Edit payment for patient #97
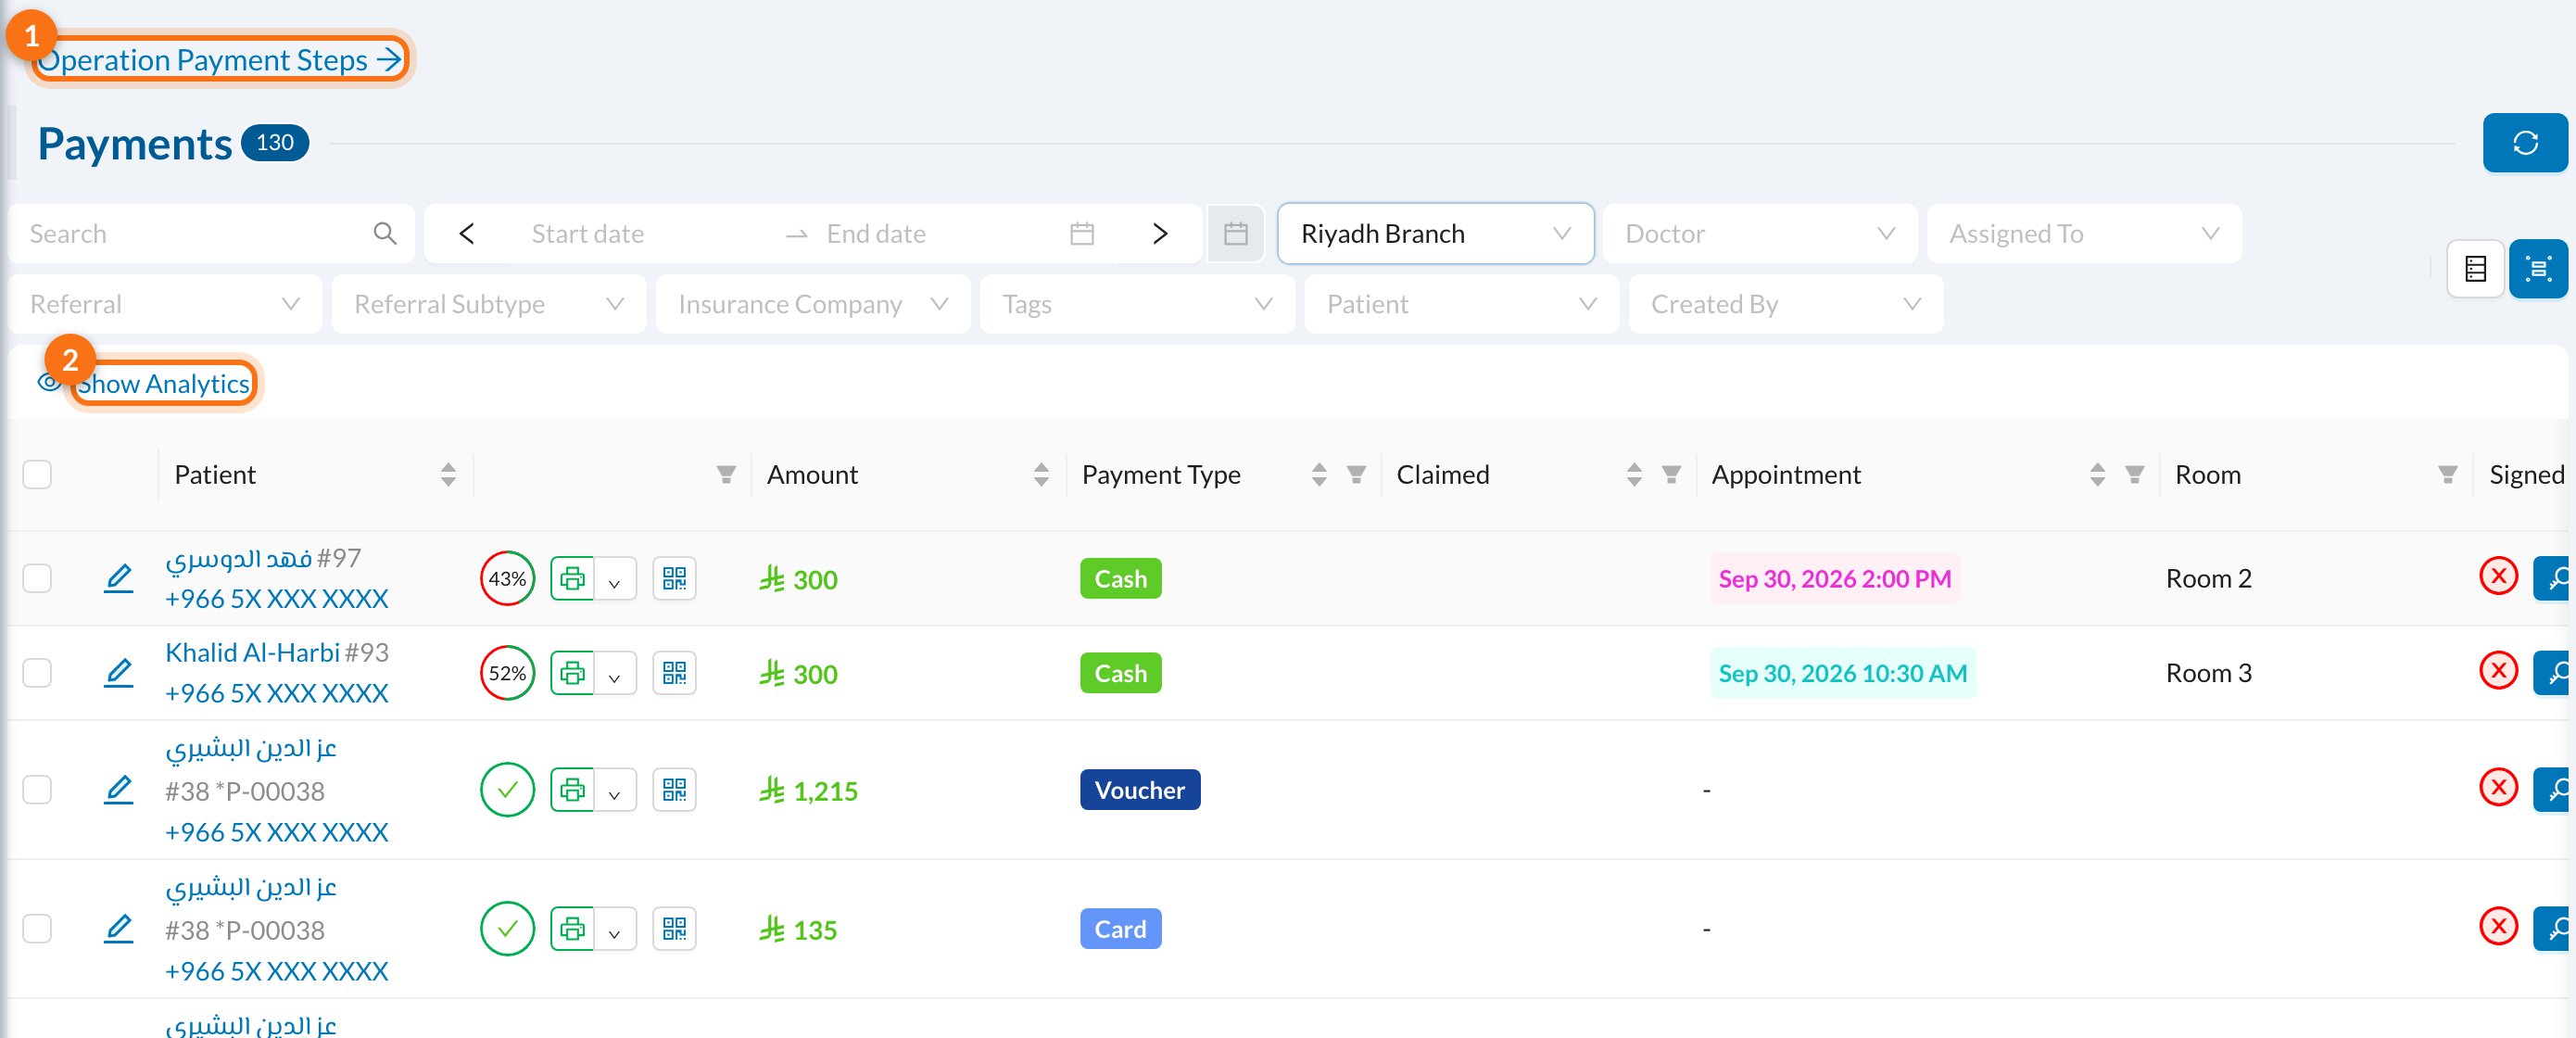The image size is (2576, 1038). [x=119, y=578]
